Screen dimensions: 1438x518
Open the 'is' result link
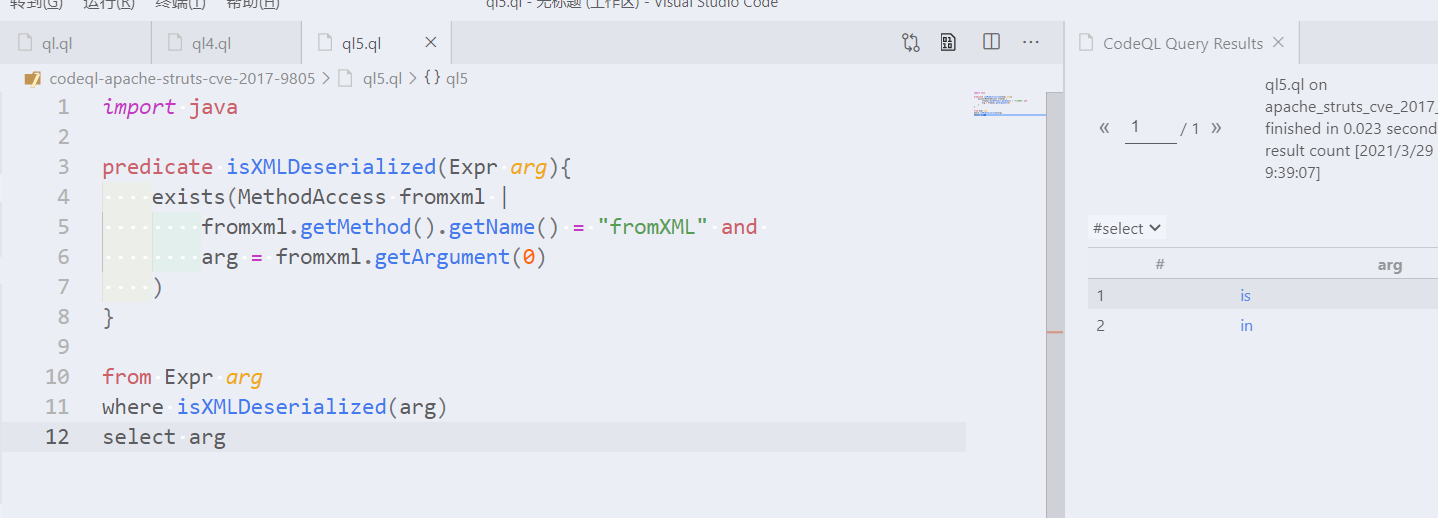[1245, 295]
